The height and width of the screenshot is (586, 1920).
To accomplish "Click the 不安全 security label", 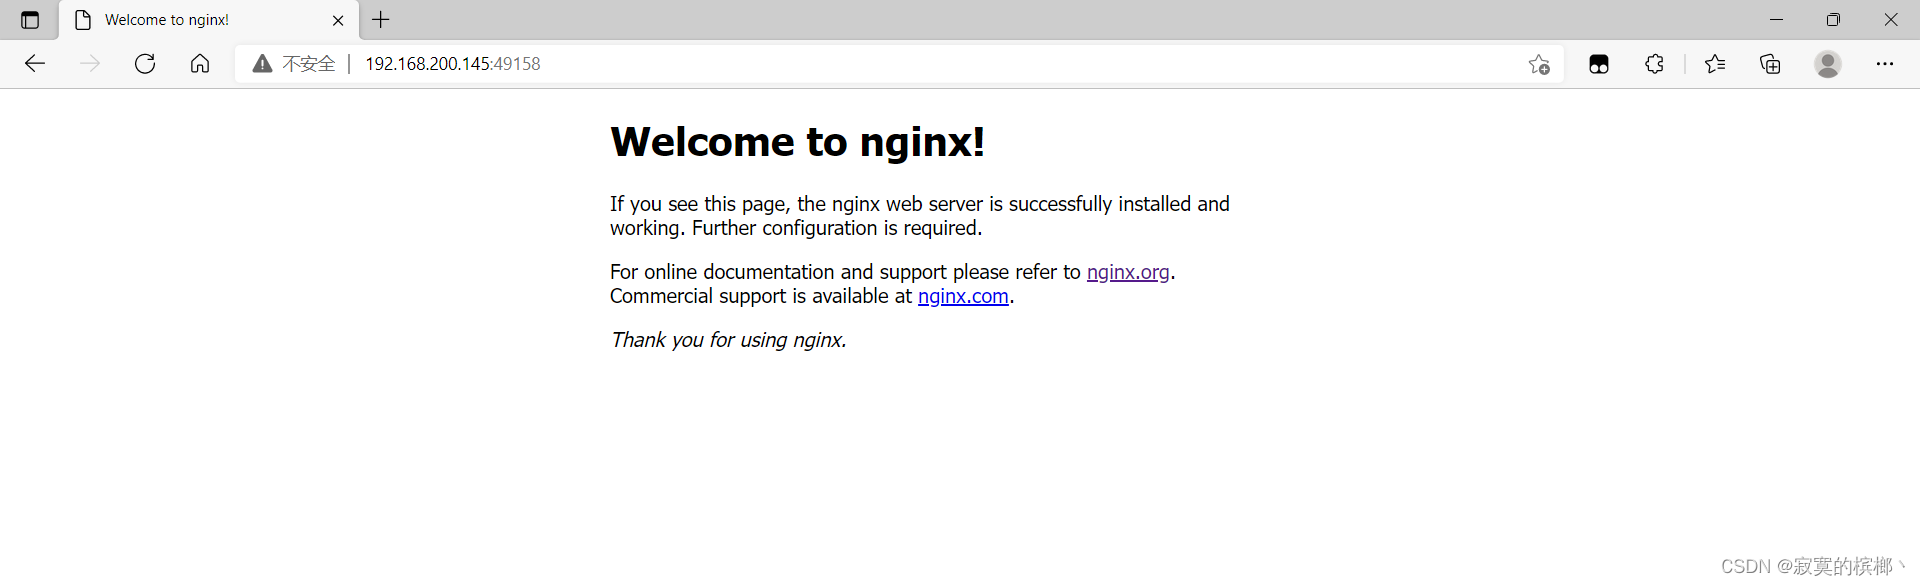I will pyautogui.click(x=309, y=64).
